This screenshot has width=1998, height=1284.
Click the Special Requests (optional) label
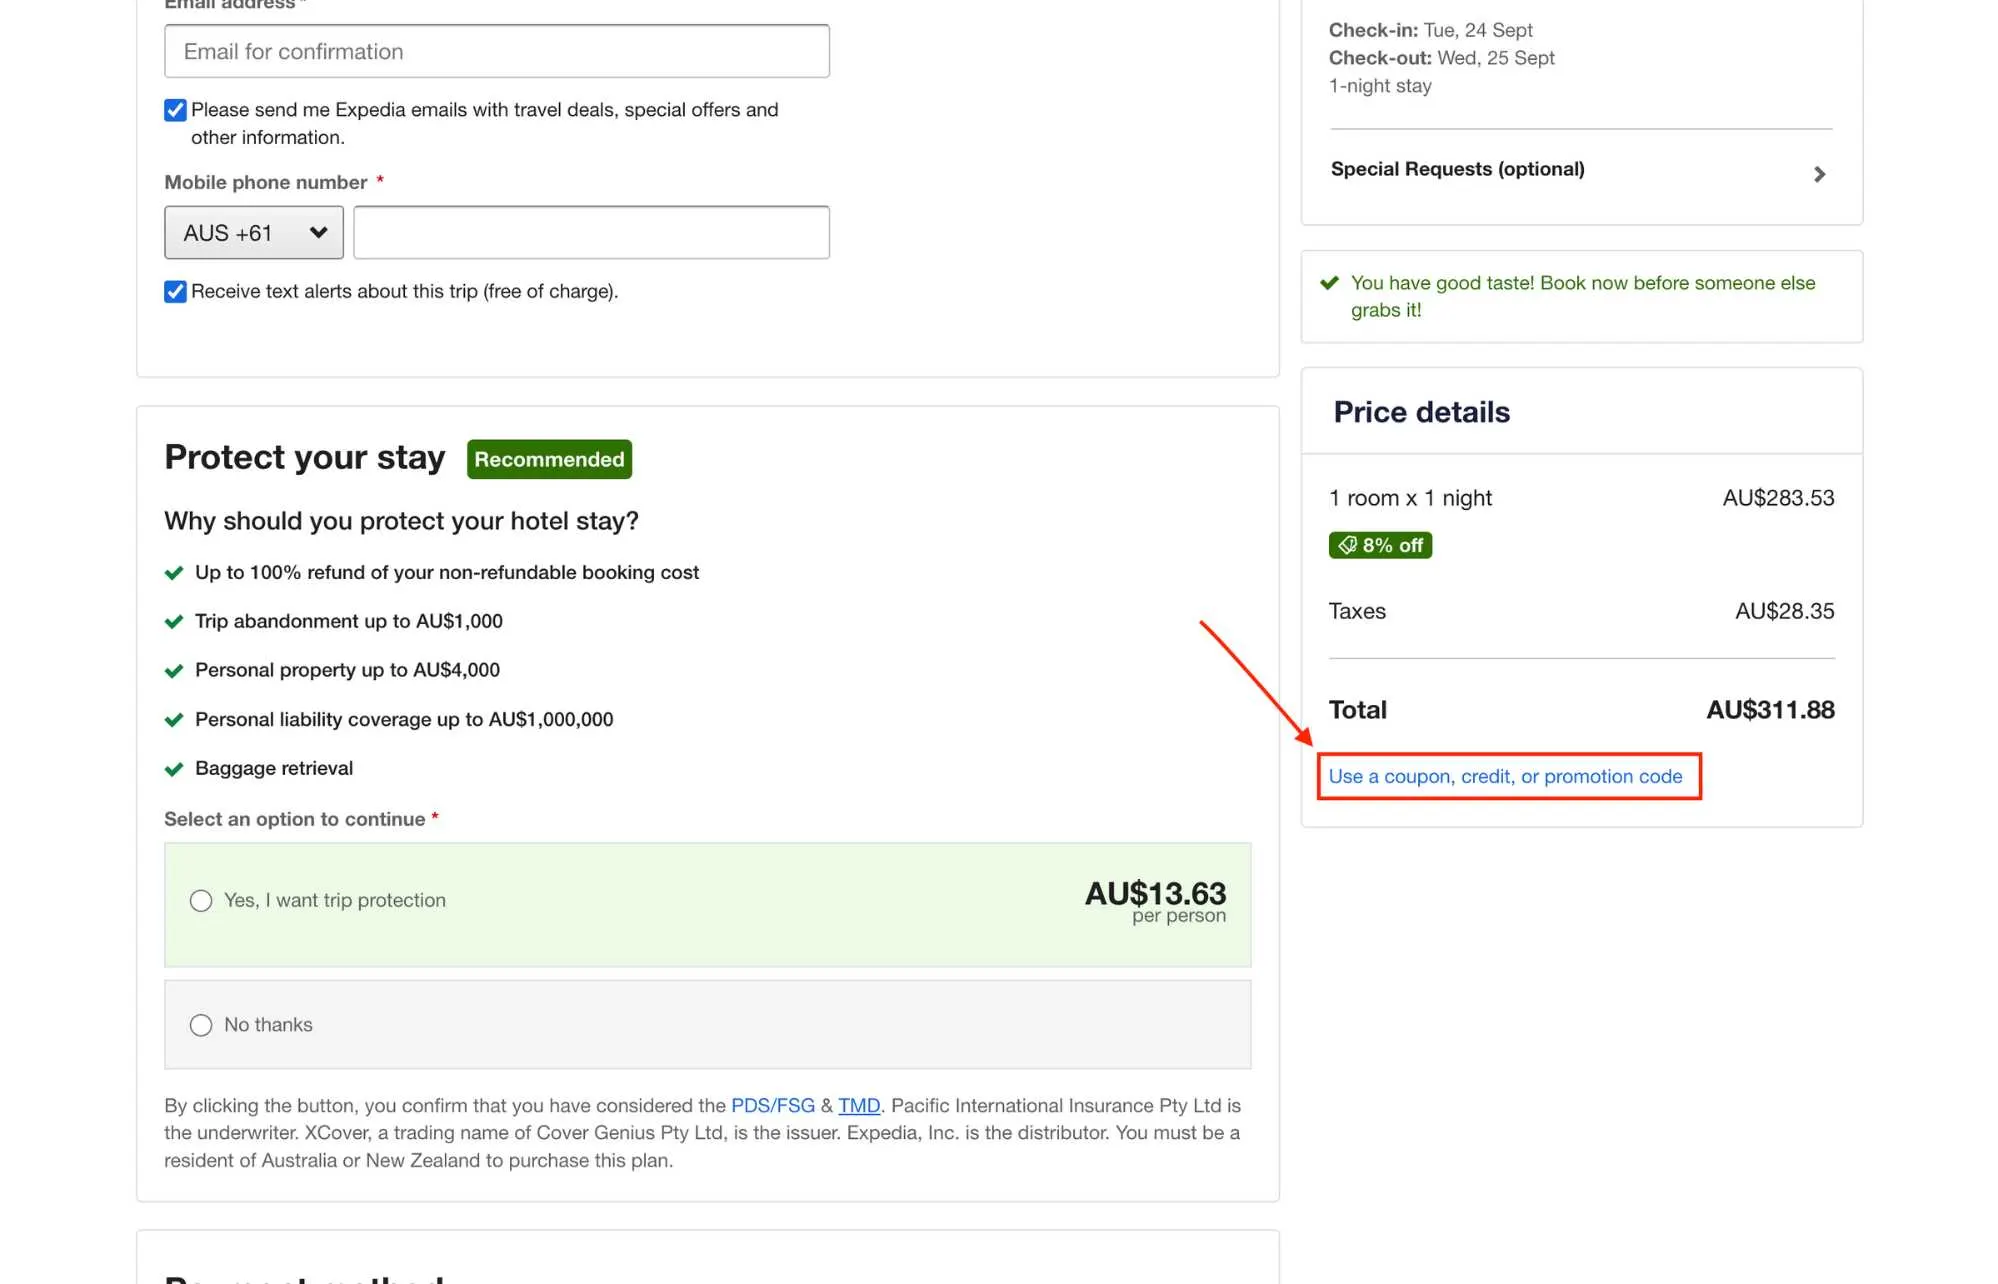tap(1457, 169)
